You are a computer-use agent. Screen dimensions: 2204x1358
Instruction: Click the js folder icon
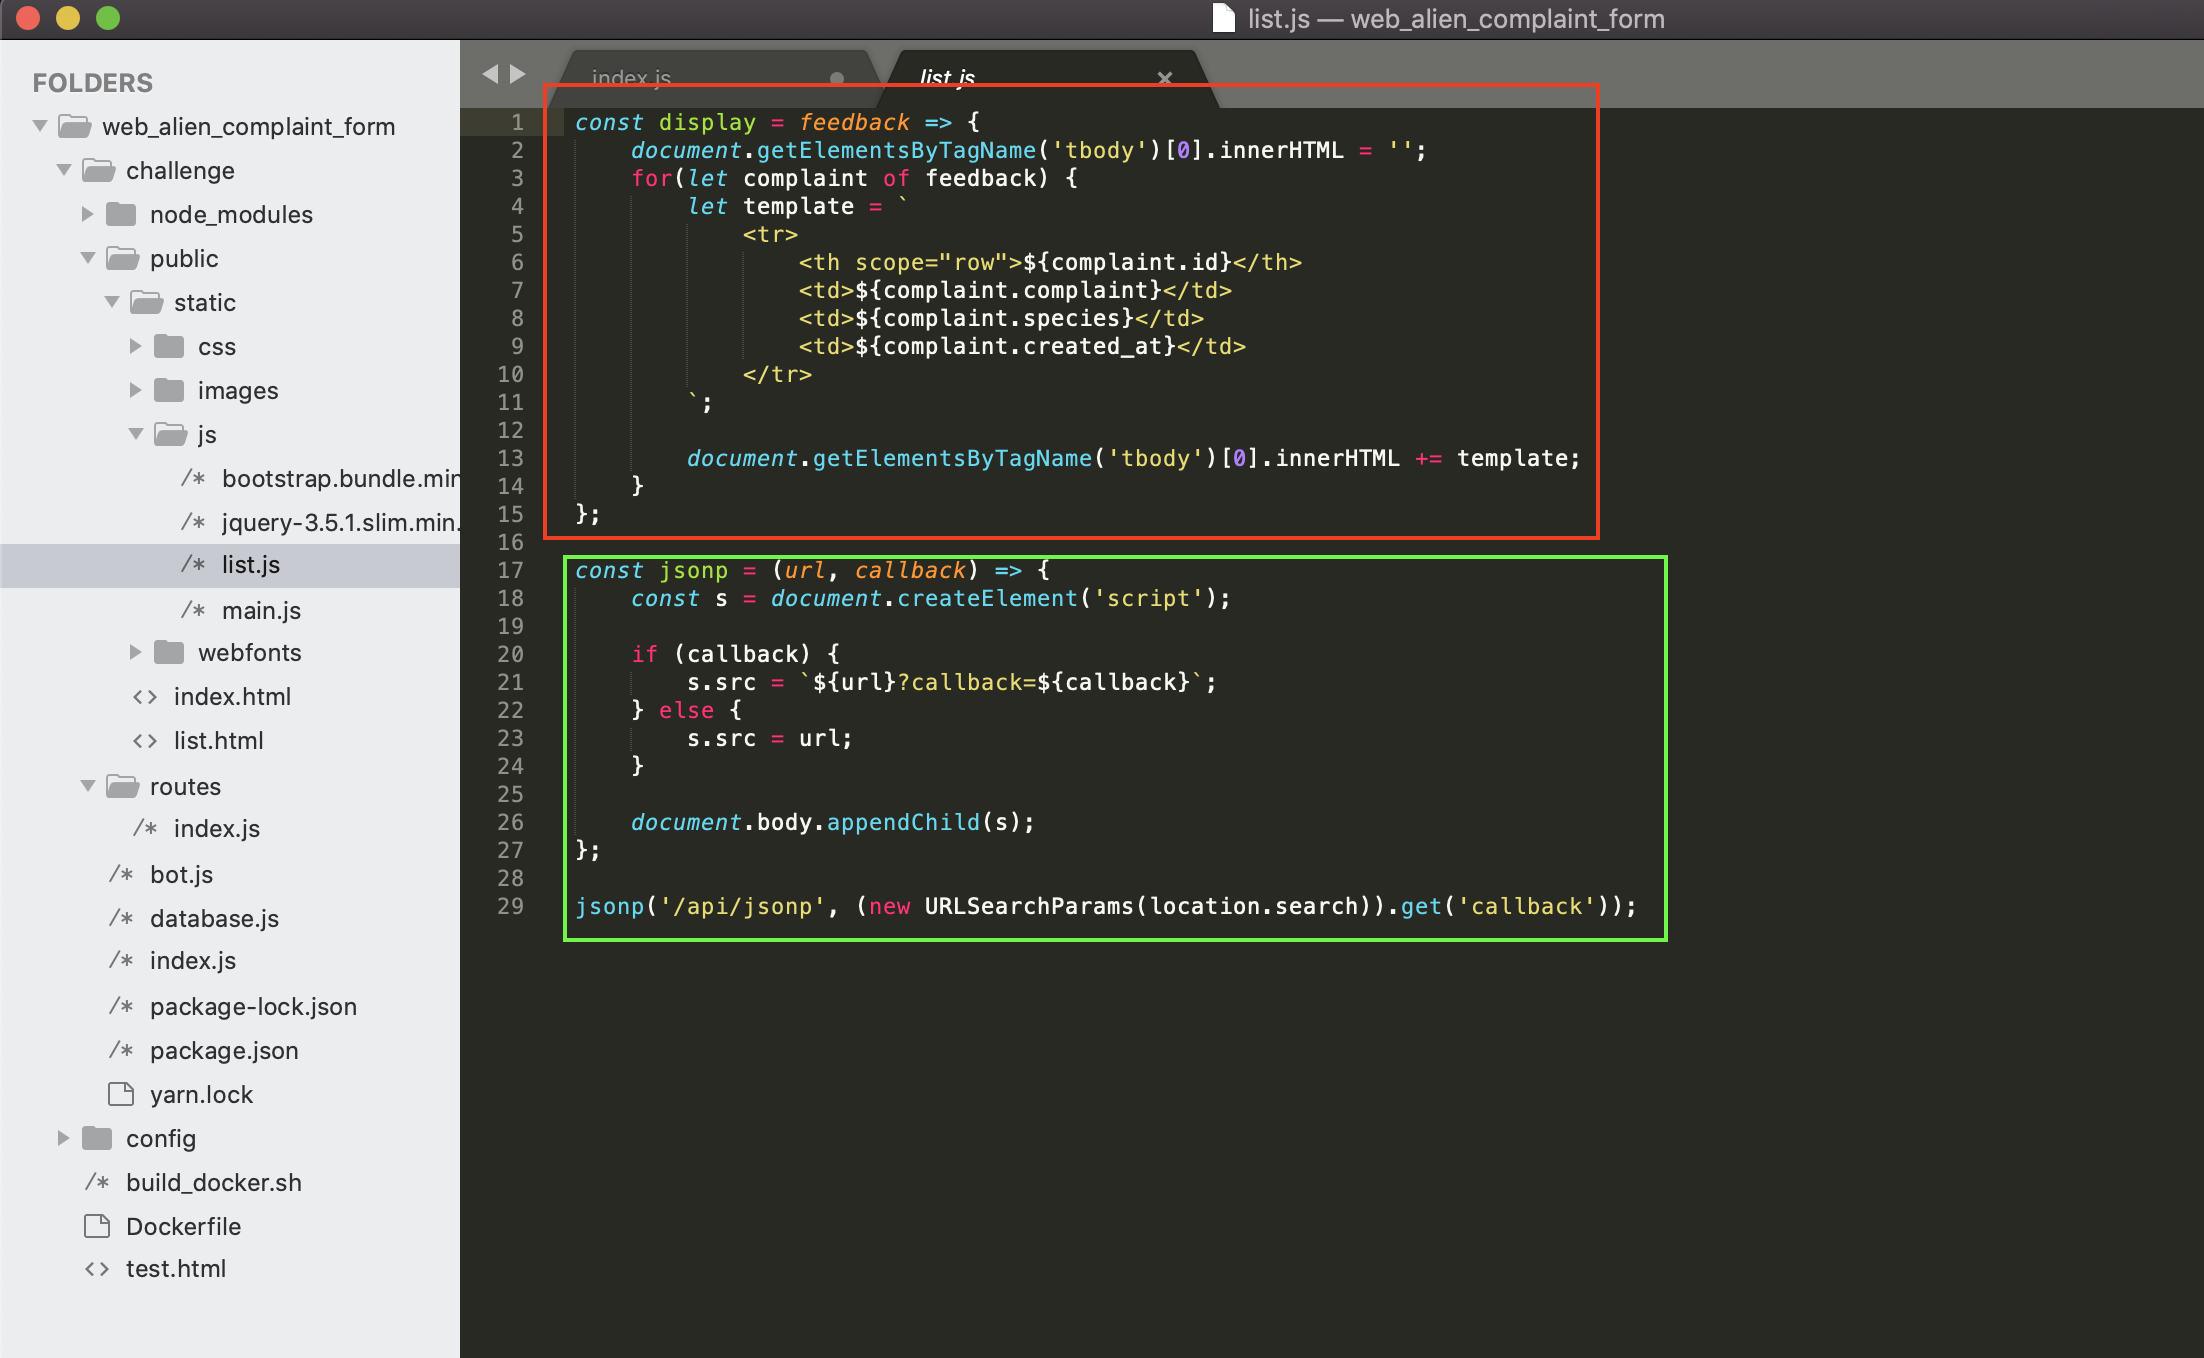tap(170, 434)
